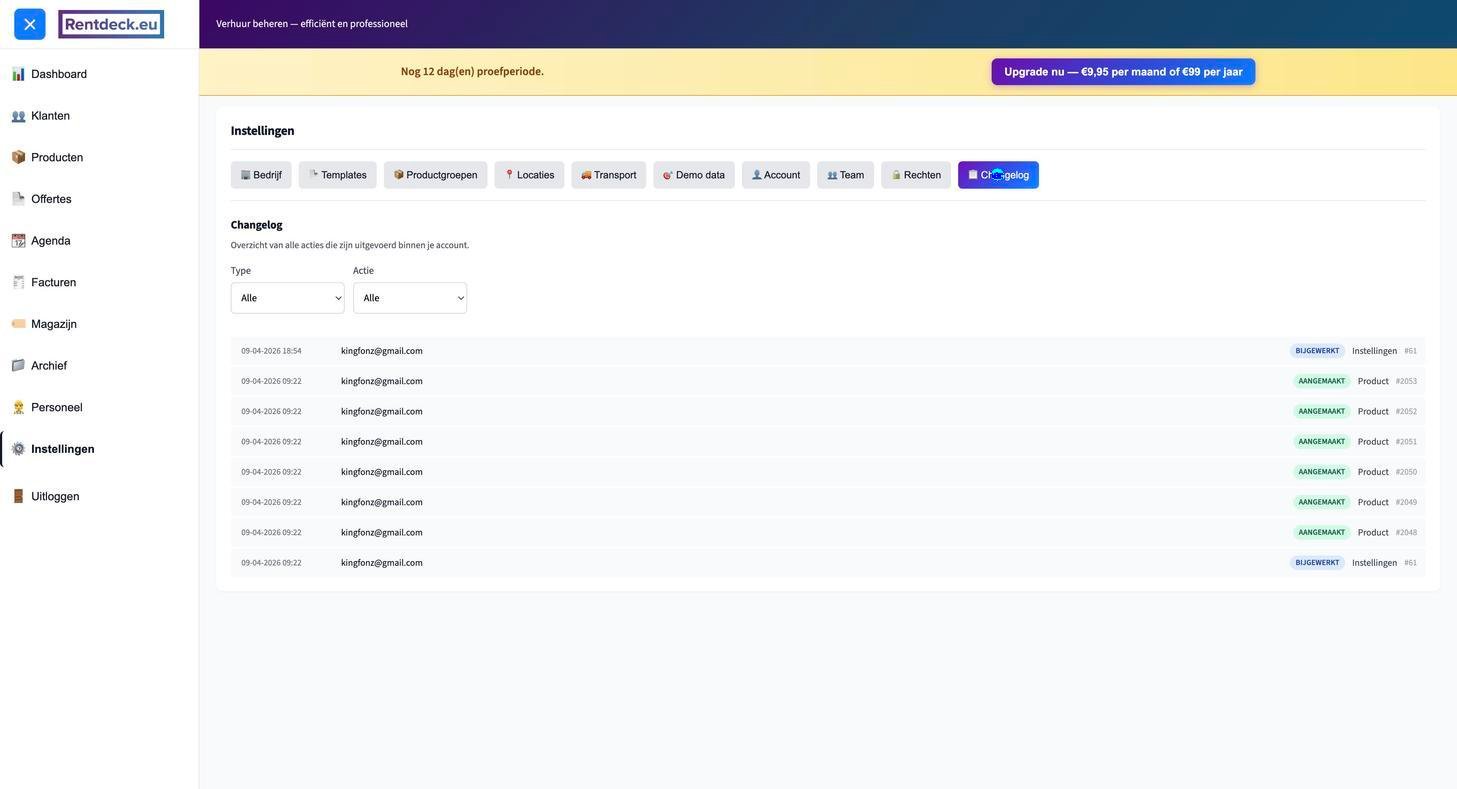
Task: Click the Dashboard chart icon in sidebar
Action: tap(18, 74)
